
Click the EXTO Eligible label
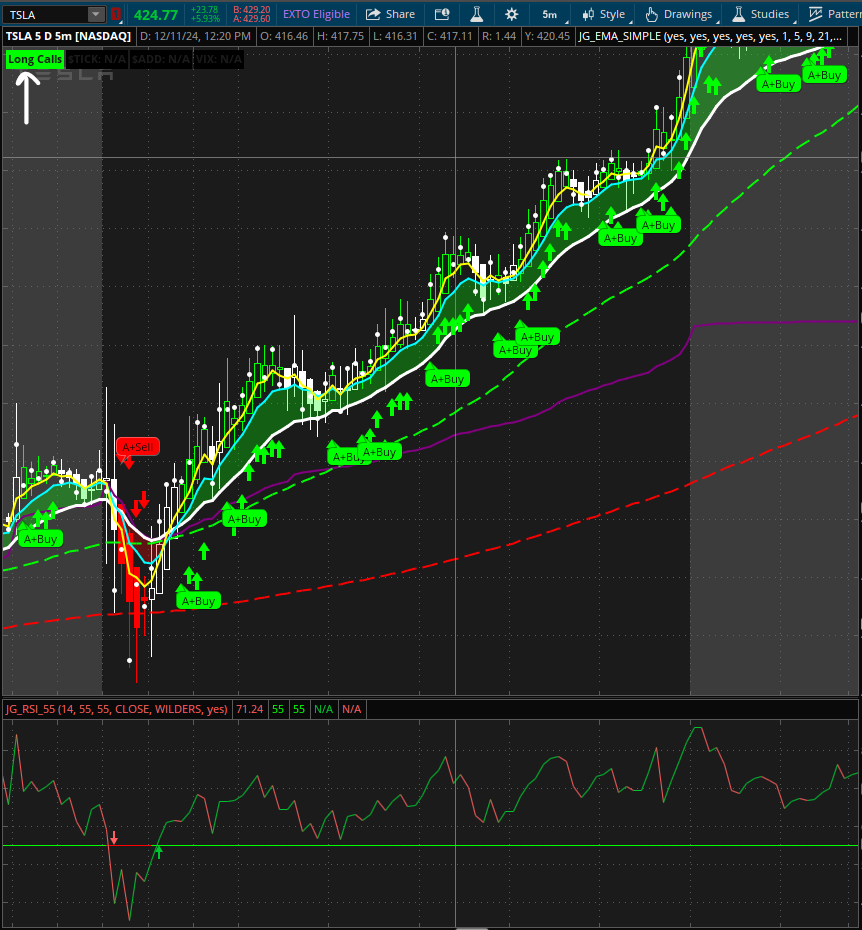(316, 15)
